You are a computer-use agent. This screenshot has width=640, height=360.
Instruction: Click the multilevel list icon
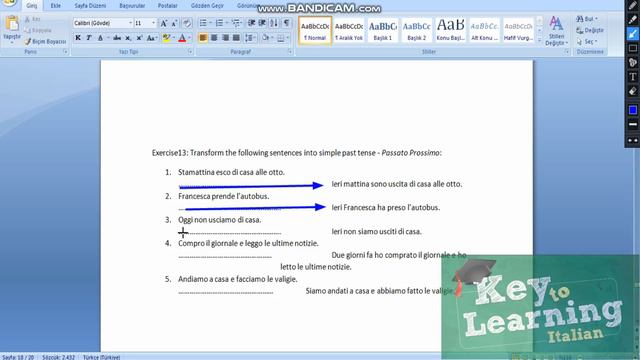pos(236,23)
